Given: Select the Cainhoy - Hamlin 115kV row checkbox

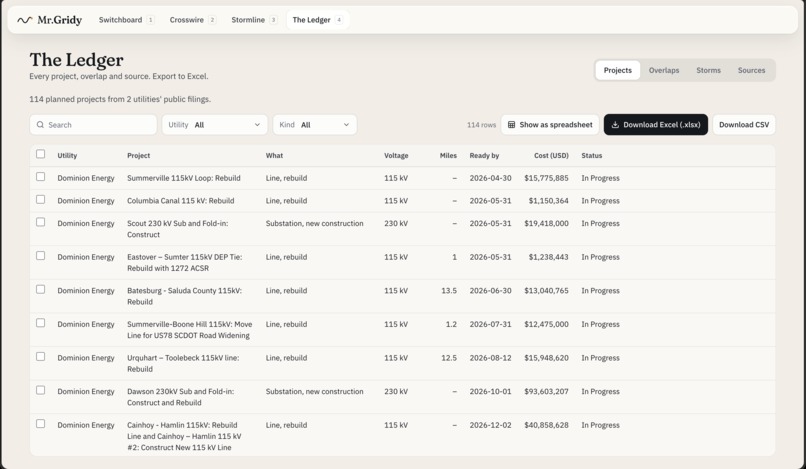Looking at the screenshot, I should pyautogui.click(x=41, y=423).
